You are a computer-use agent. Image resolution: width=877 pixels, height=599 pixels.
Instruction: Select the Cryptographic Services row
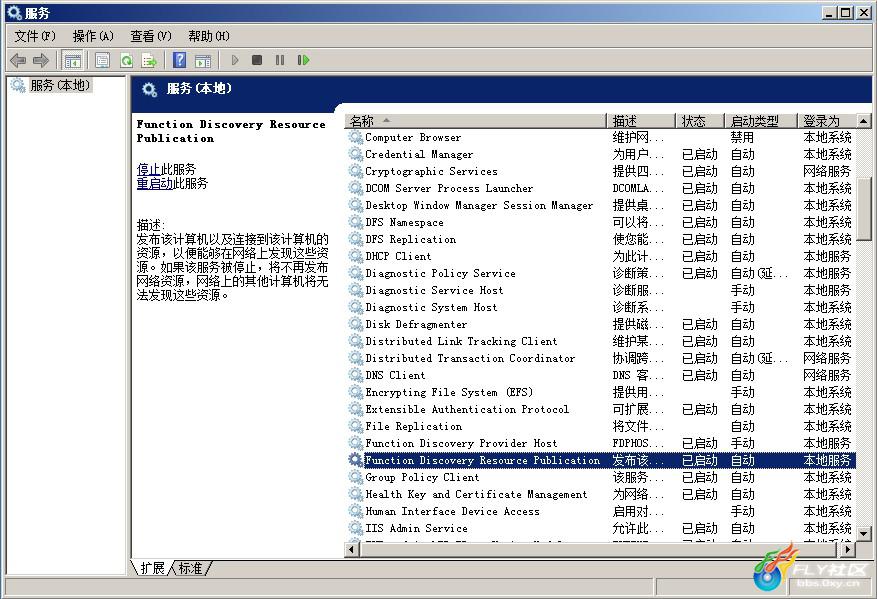[600, 171]
